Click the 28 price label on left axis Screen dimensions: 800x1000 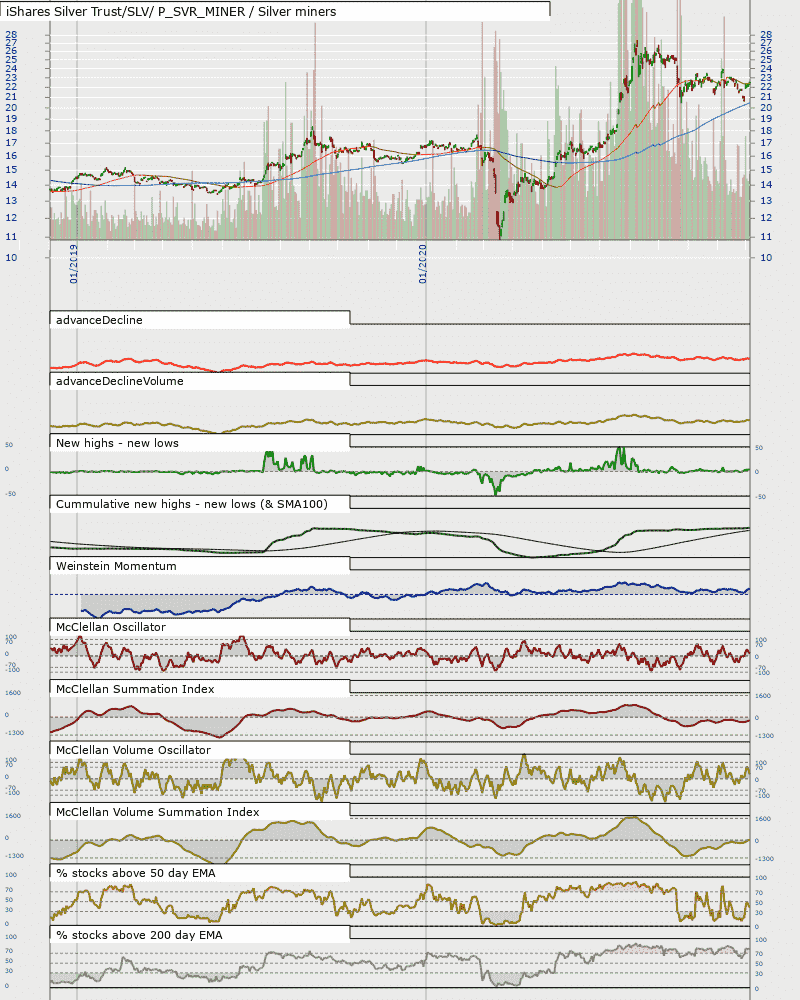[x=11, y=34]
